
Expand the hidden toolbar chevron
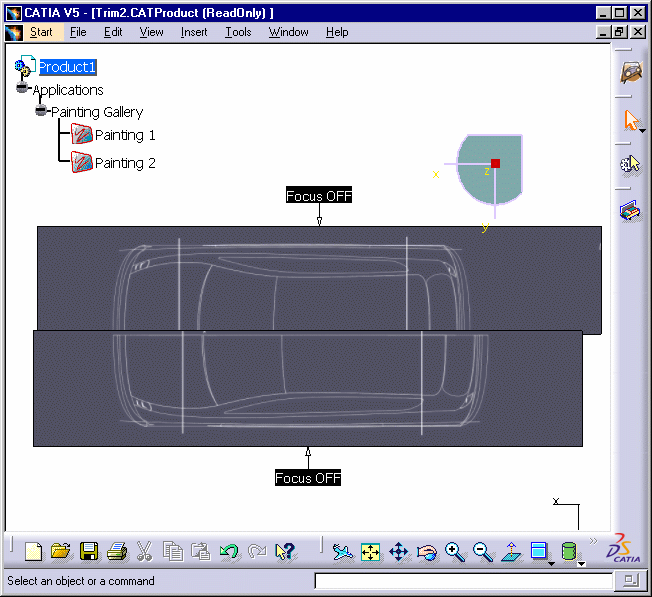(593, 541)
